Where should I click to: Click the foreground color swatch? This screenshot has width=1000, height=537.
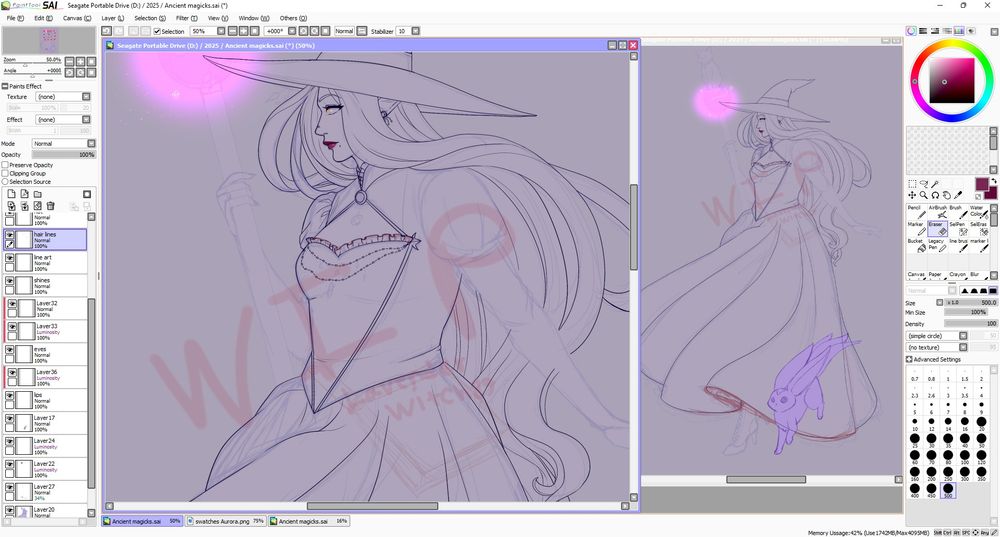click(982, 185)
